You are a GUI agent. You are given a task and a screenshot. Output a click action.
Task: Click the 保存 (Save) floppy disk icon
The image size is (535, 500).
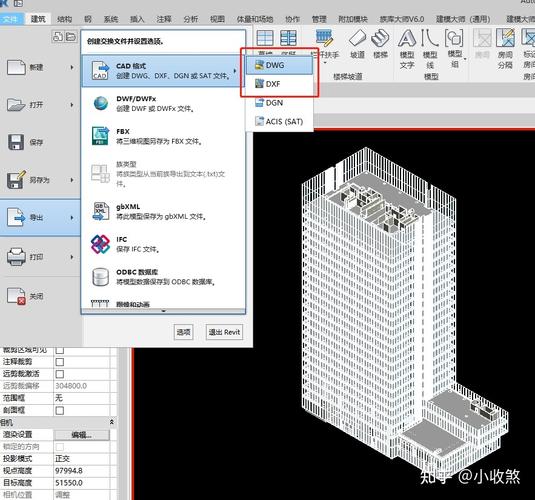pos(16,142)
